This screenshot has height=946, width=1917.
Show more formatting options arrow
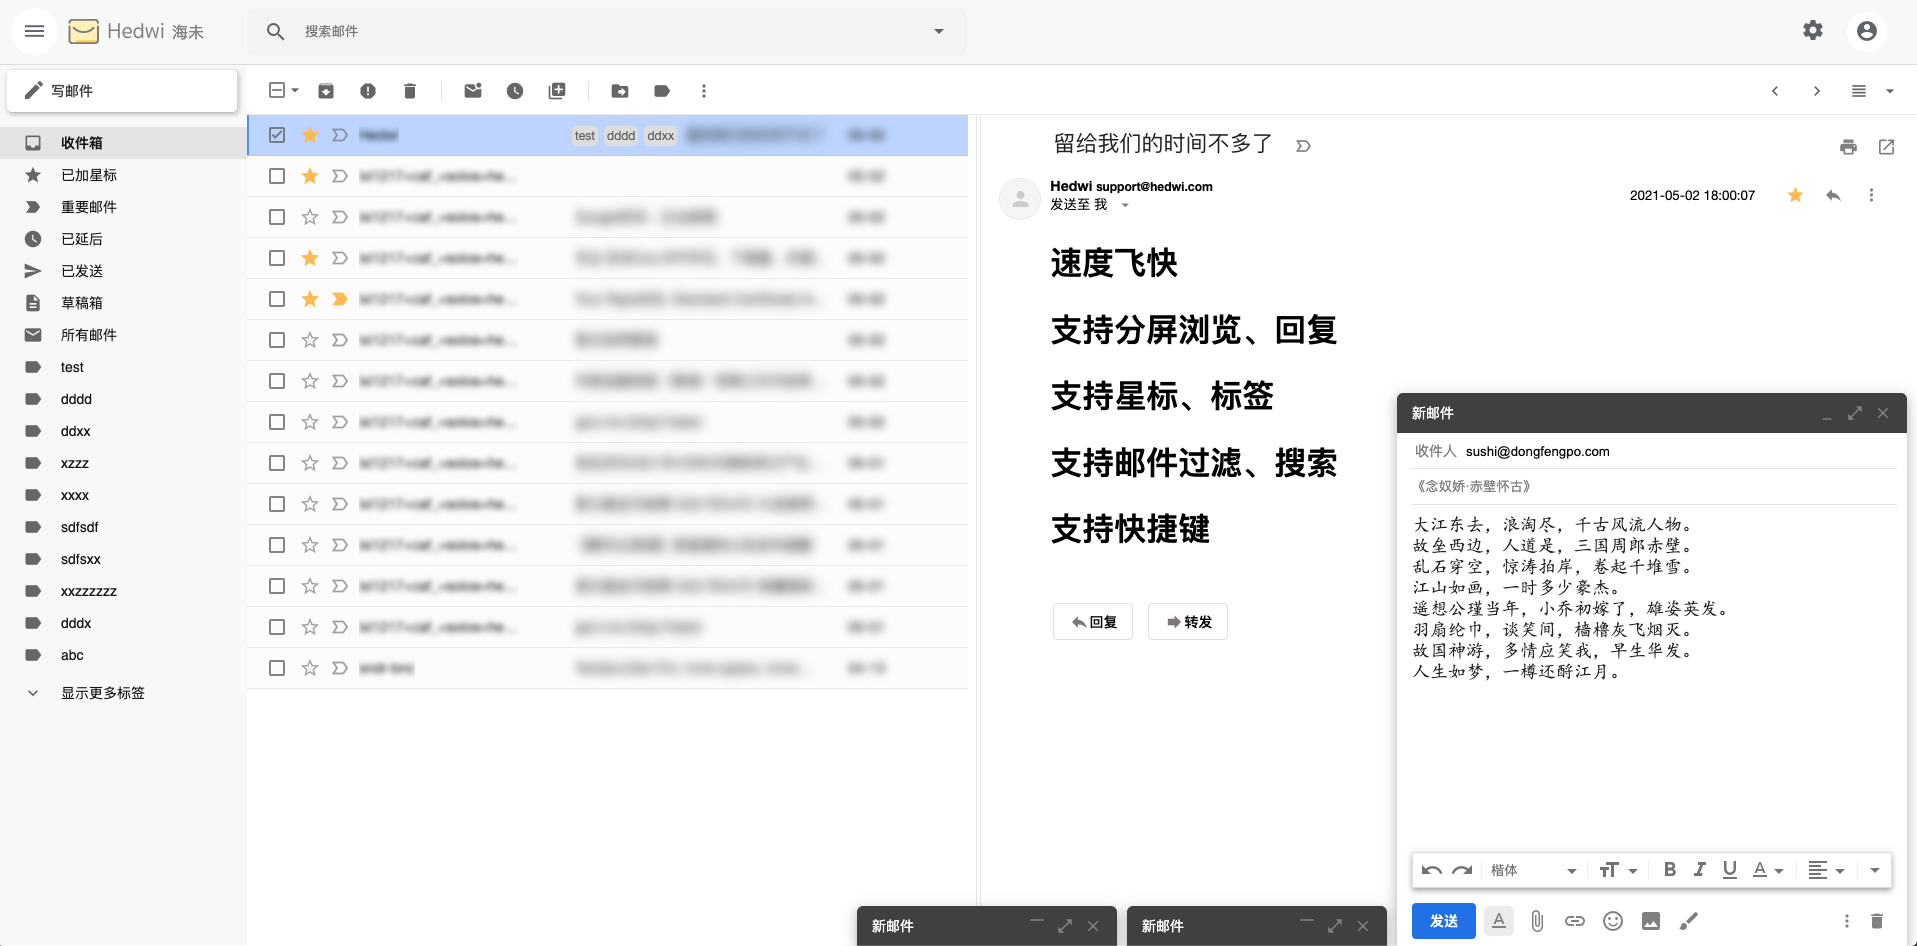click(1875, 870)
